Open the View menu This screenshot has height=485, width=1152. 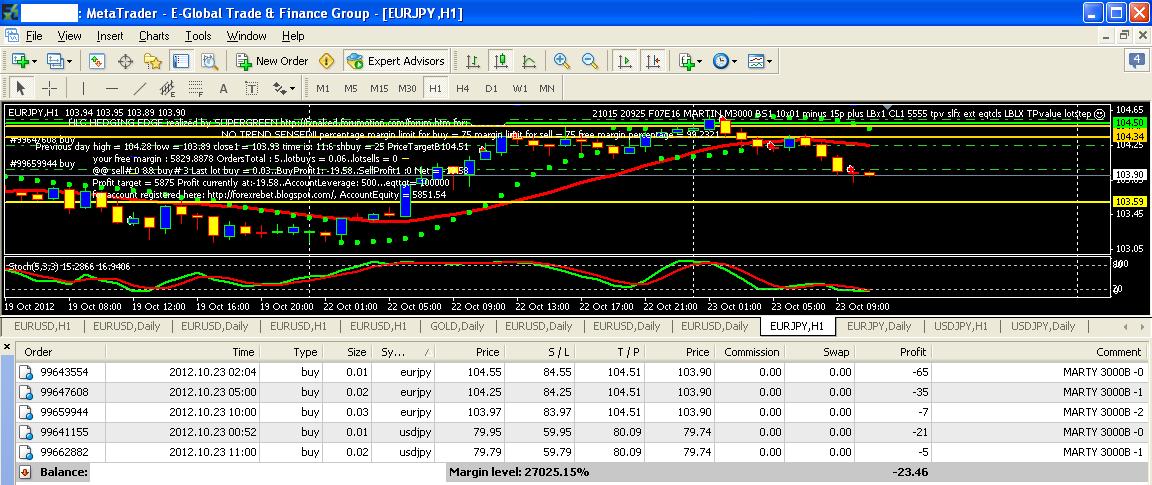(x=69, y=36)
